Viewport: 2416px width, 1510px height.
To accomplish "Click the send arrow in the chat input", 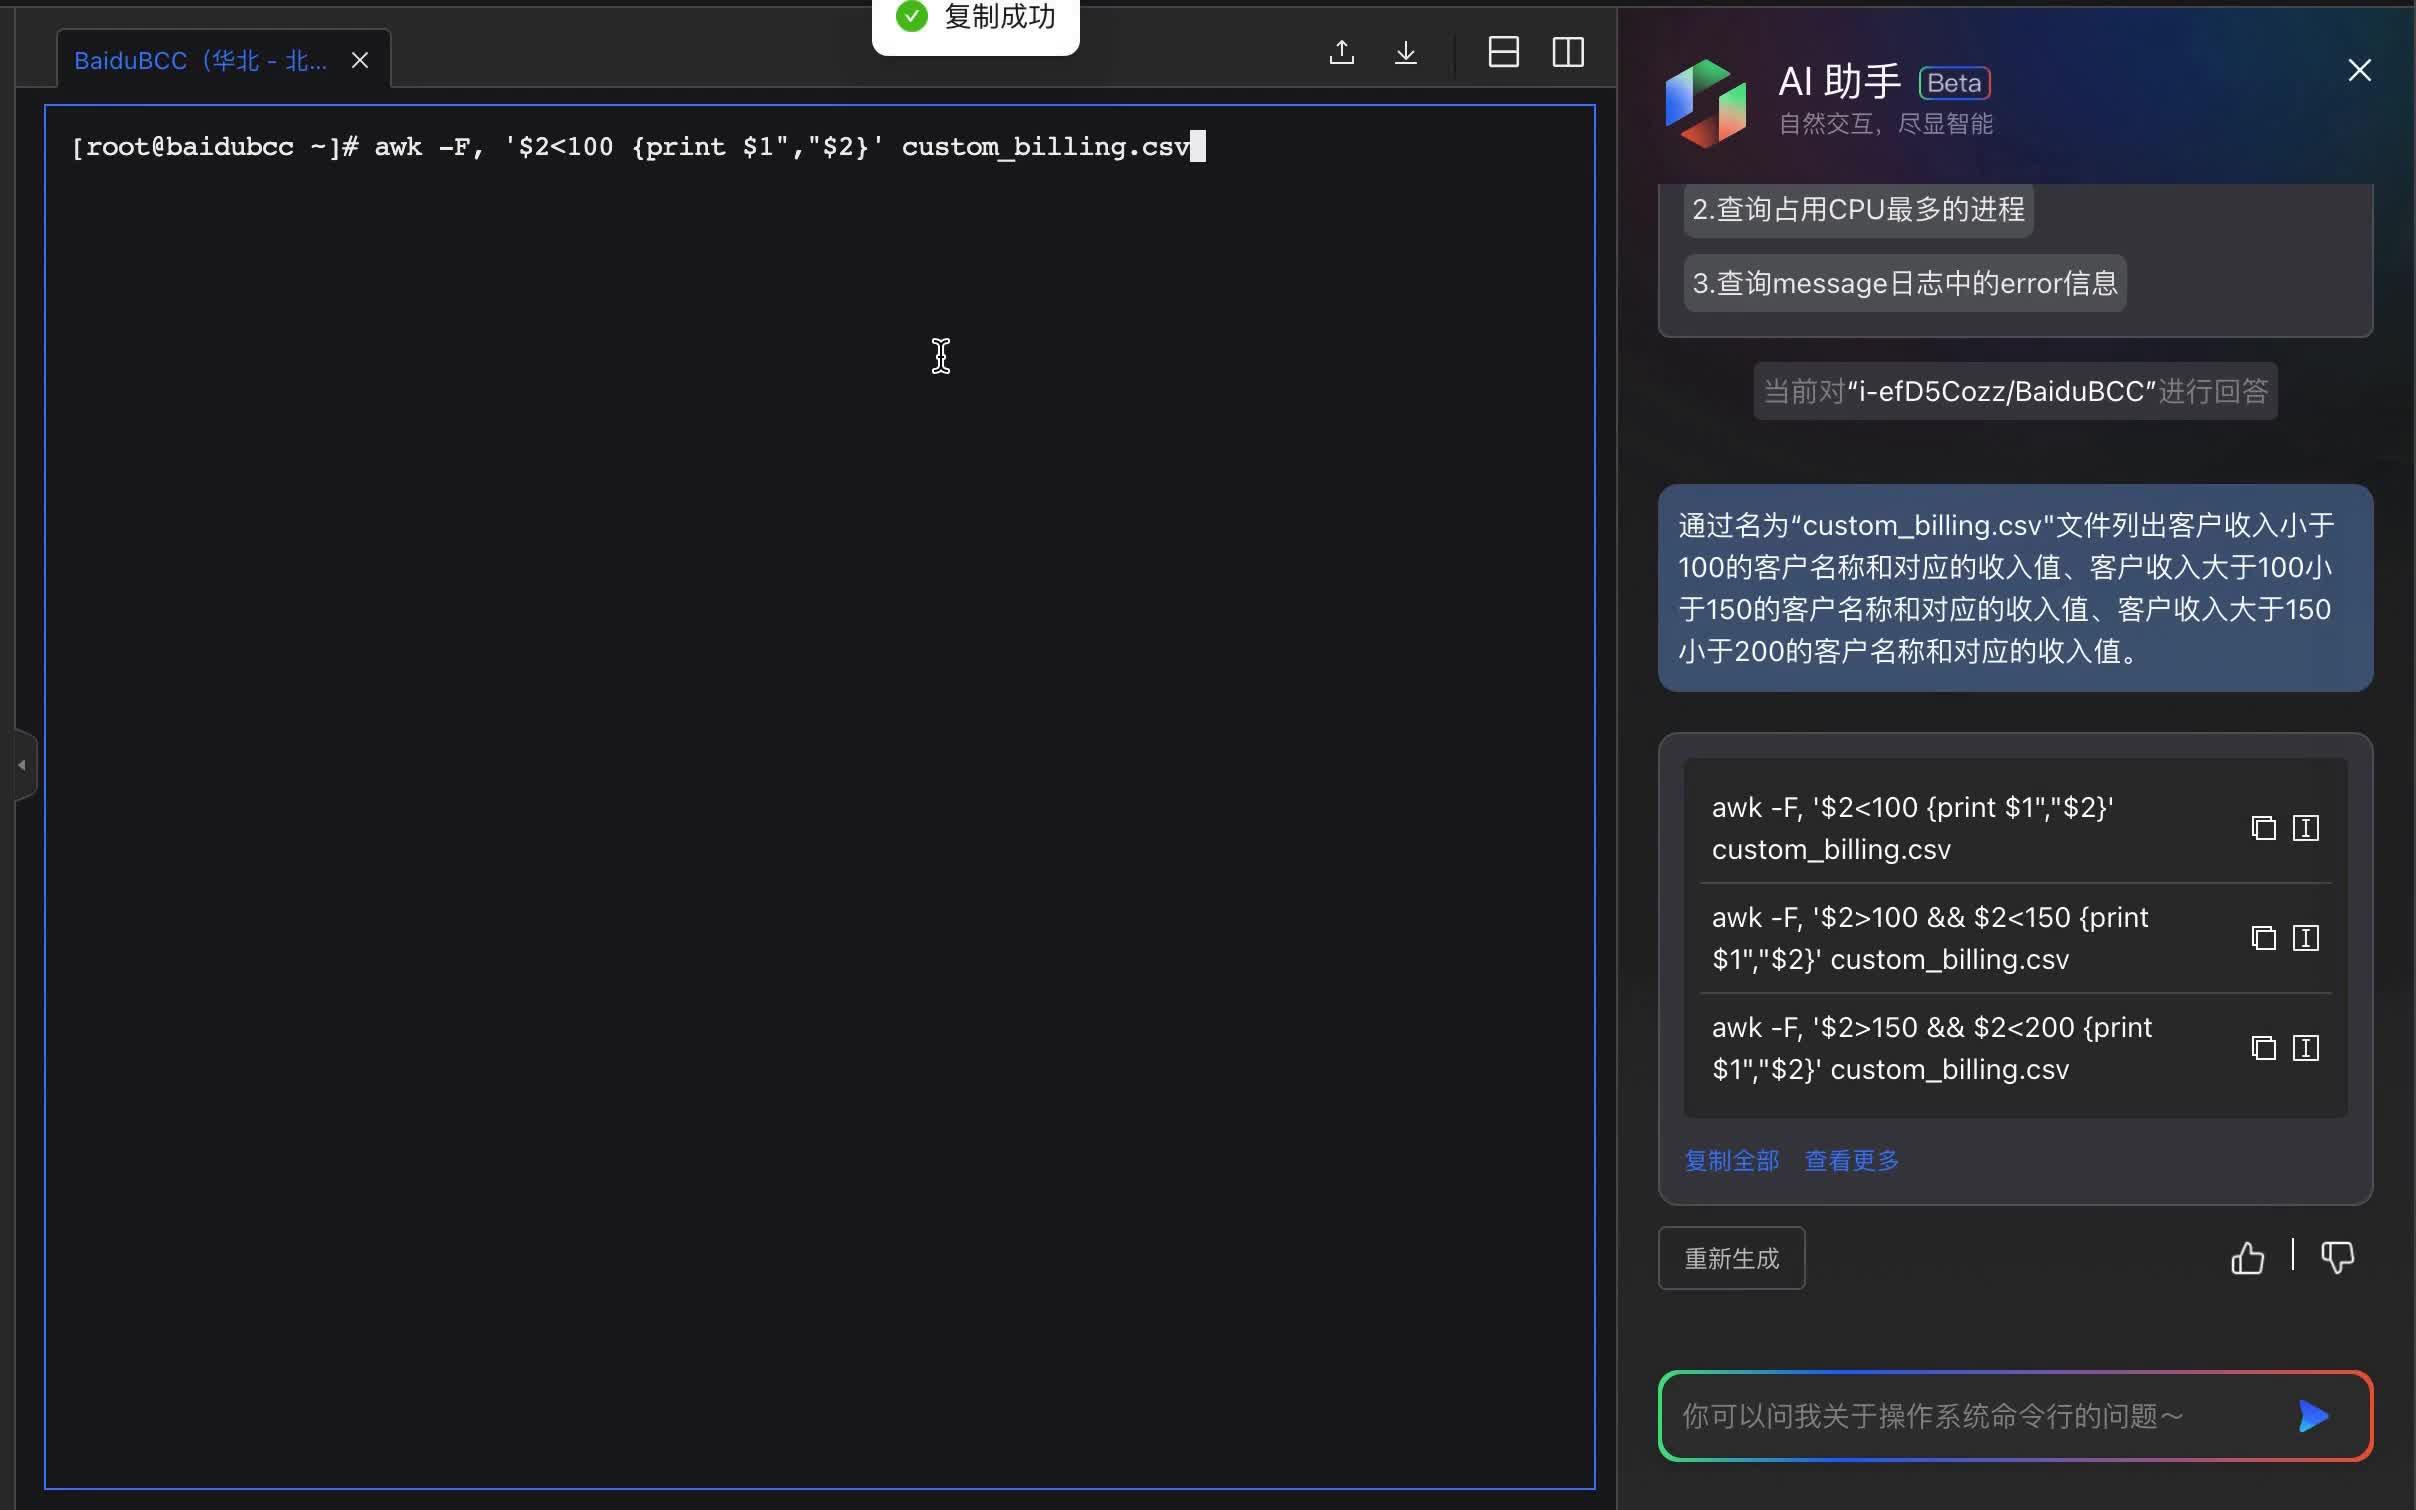I will (x=2311, y=1415).
